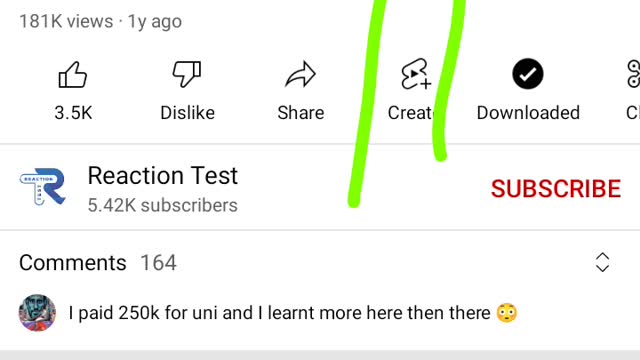Expand description via 181K views text

coord(66,21)
